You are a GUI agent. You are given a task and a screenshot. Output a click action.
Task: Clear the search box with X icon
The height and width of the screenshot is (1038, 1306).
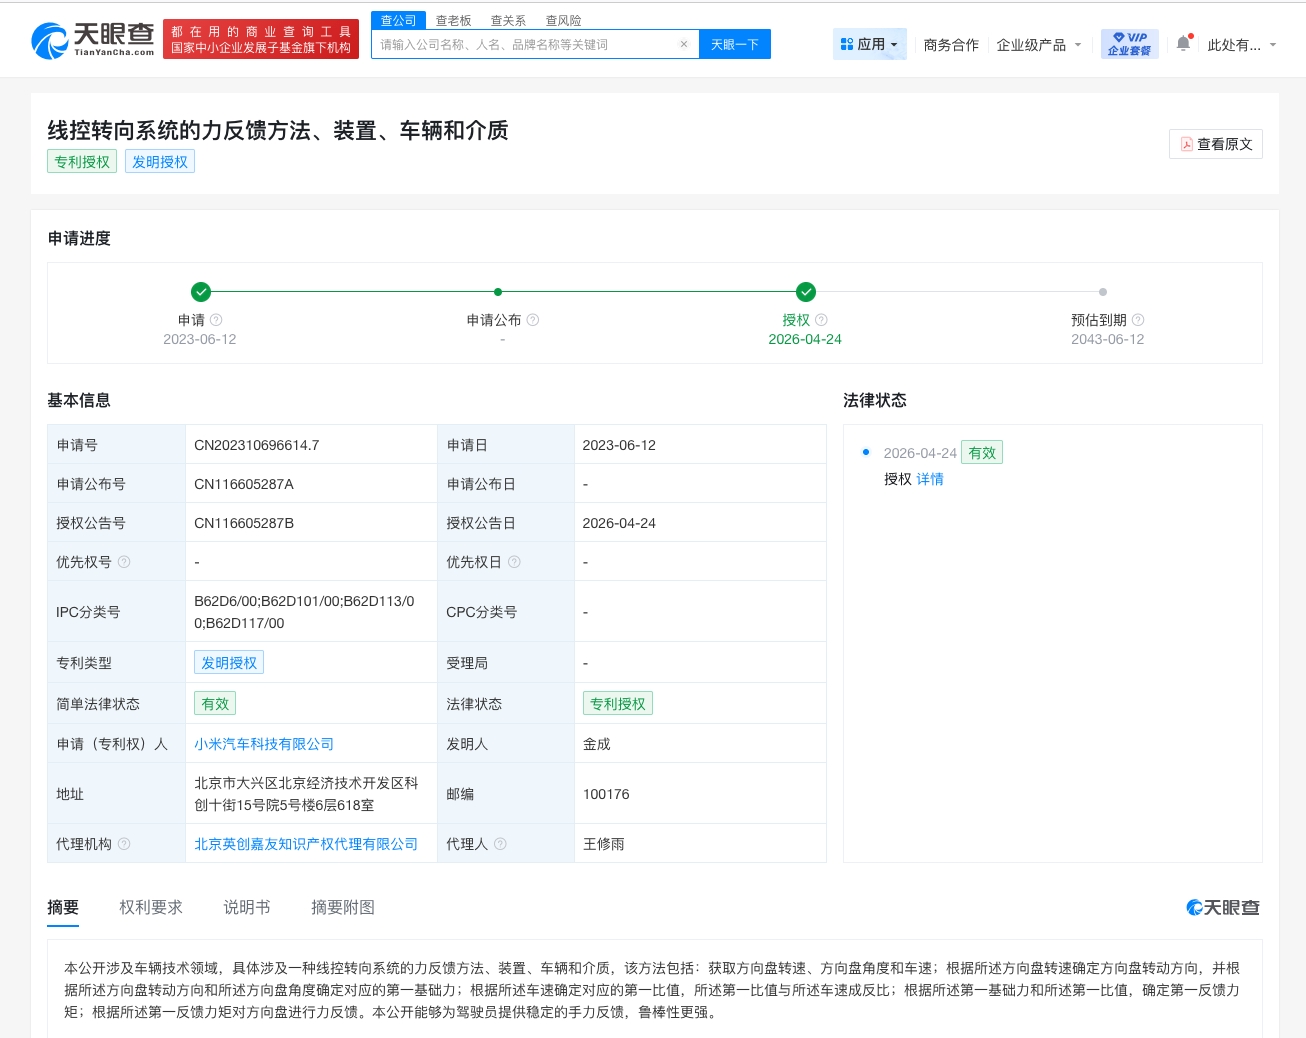(x=684, y=44)
